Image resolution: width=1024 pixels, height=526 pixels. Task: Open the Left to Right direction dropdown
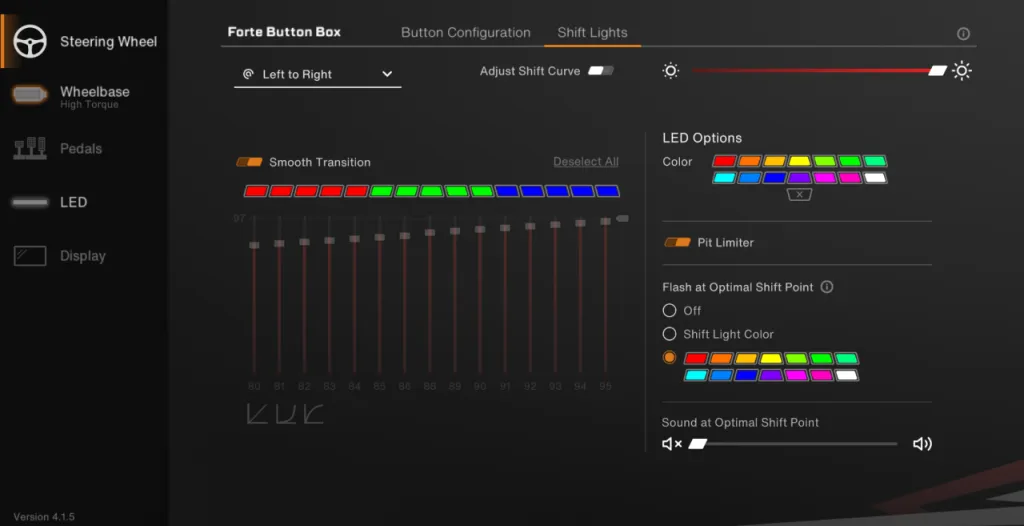coord(317,74)
